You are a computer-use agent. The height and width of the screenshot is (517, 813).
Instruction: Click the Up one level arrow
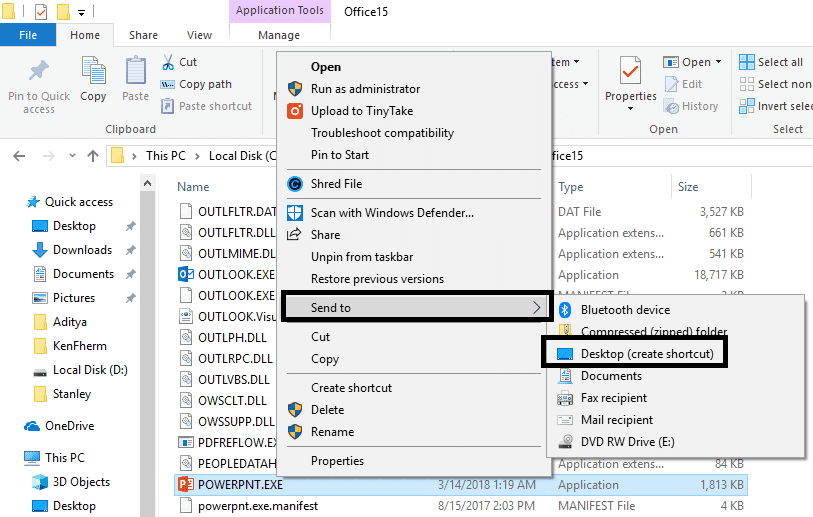[x=93, y=156]
